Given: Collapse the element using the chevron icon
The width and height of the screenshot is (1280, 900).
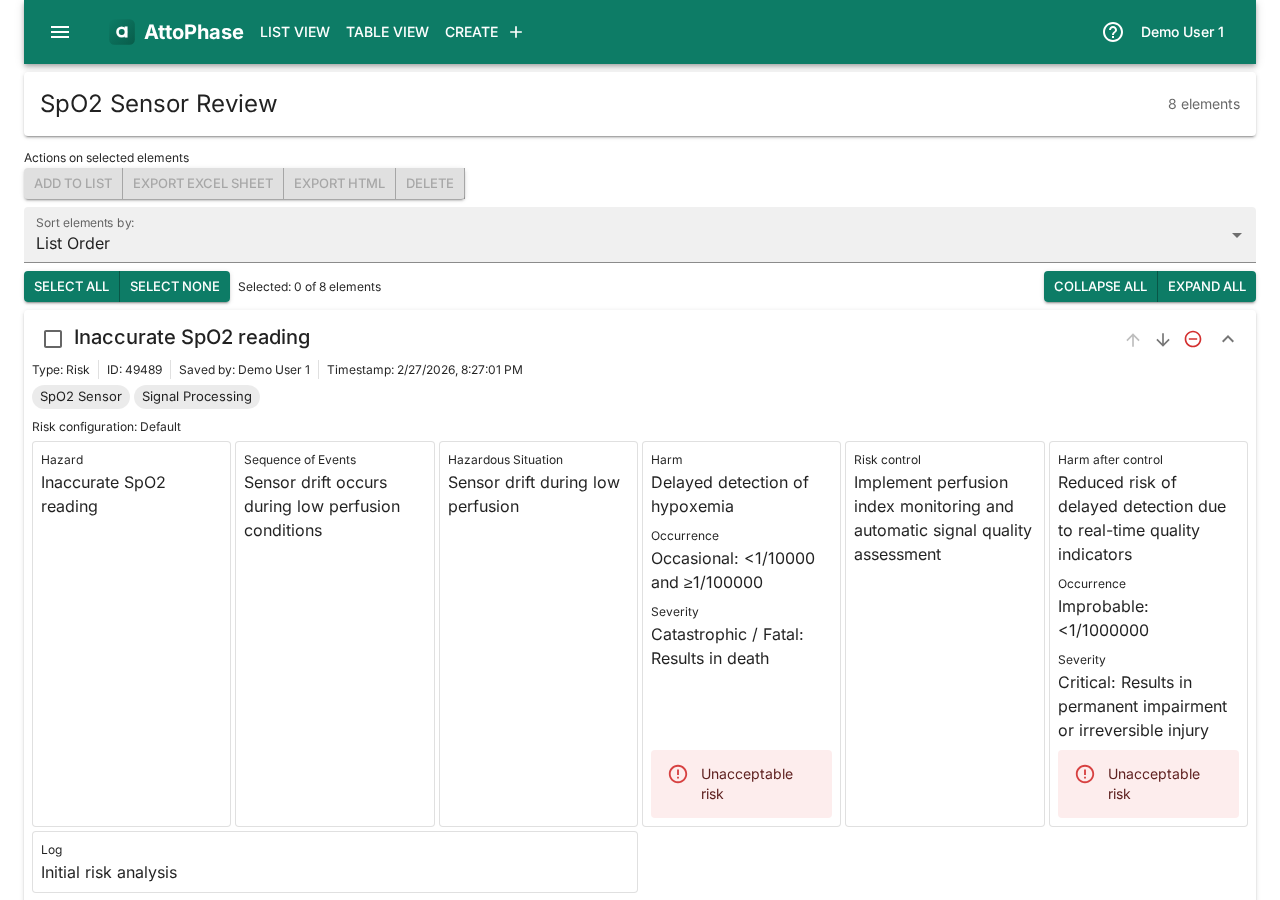Looking at the screenshot, I should pos(1226,339).
